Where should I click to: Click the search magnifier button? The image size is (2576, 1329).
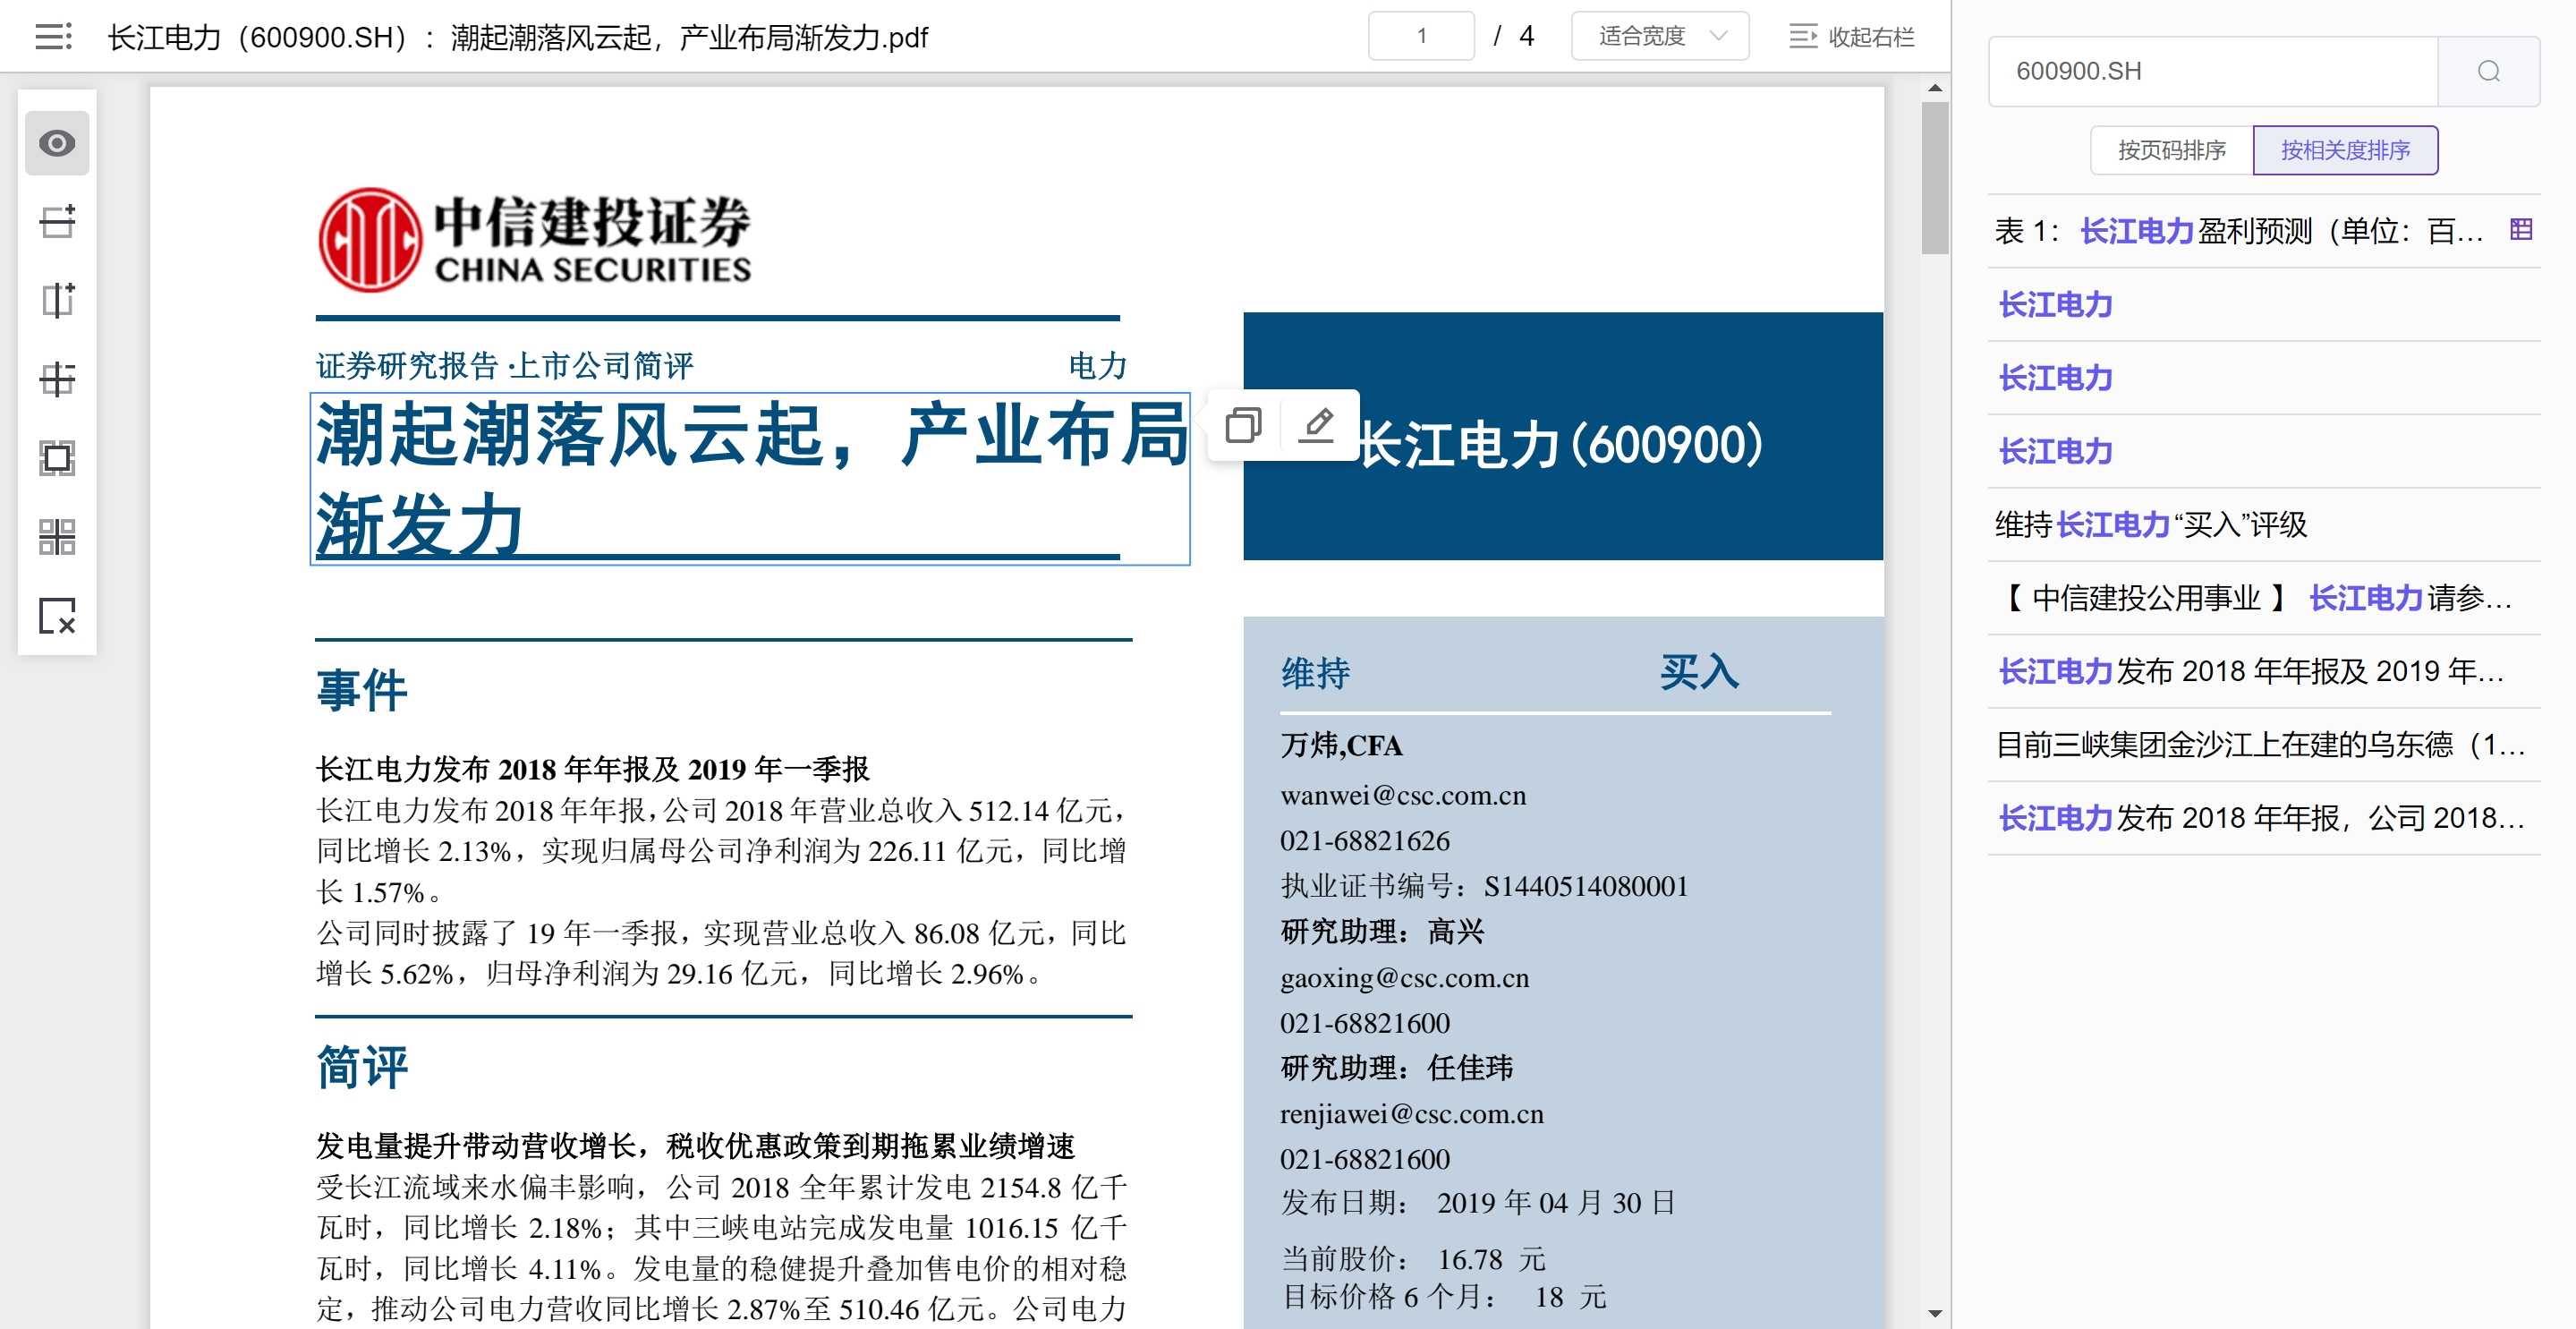pos(2488,71)
